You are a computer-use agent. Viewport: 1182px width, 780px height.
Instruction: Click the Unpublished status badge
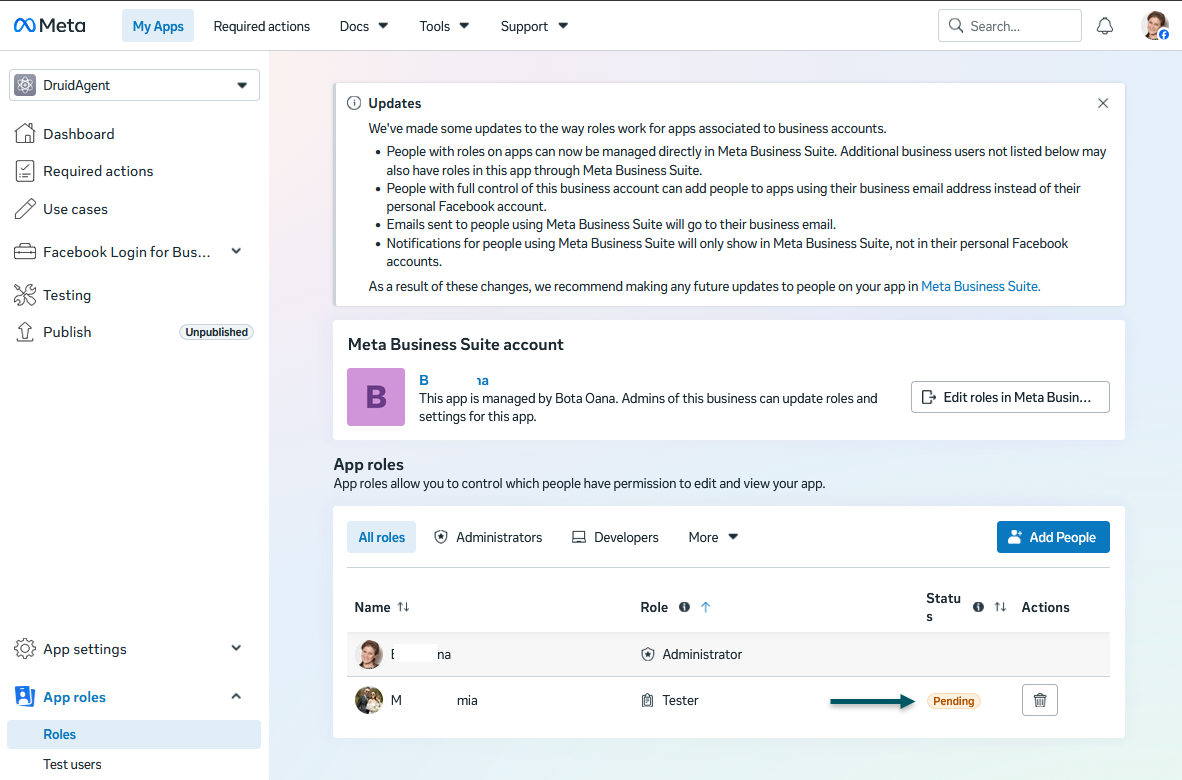[216, 332]
